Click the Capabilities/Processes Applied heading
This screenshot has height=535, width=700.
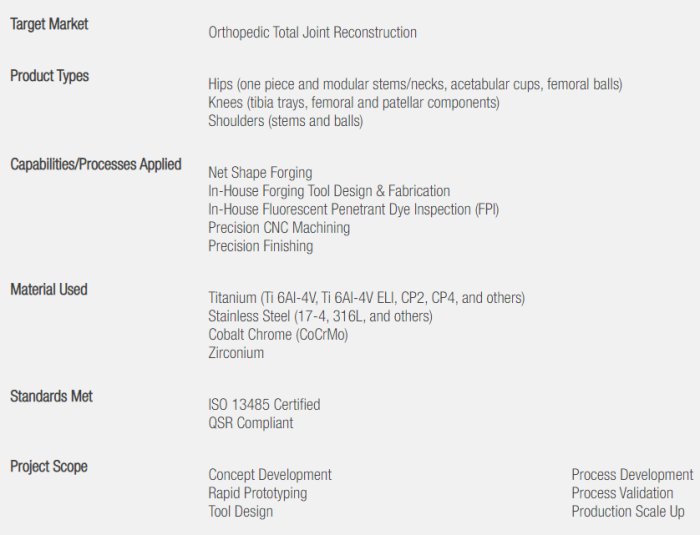click(96, 164)
